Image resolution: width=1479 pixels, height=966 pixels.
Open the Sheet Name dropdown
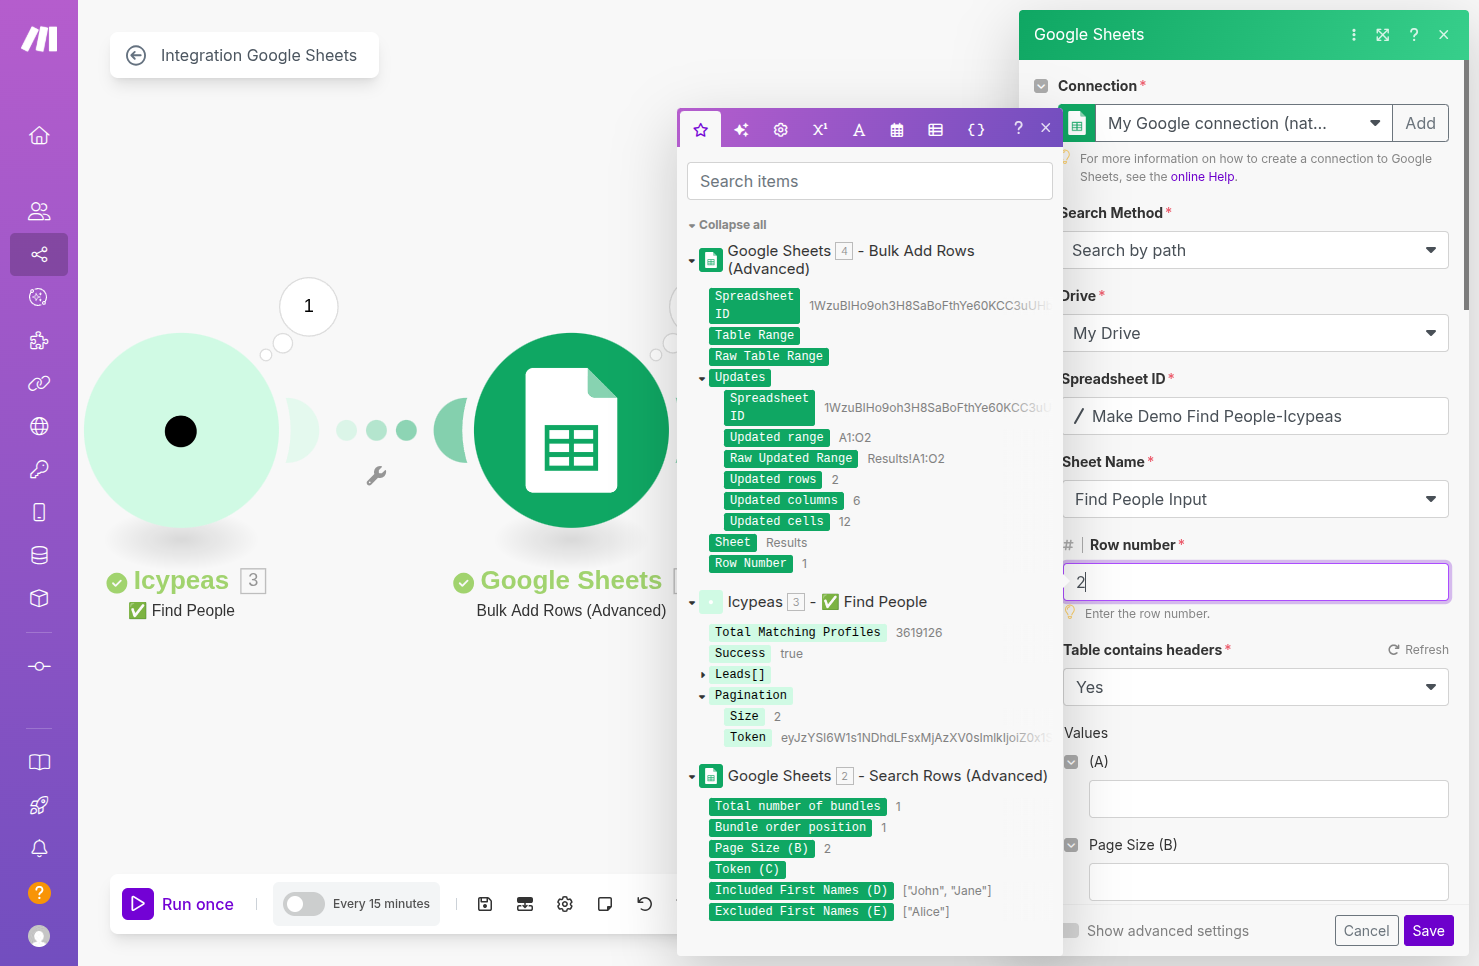[x=1255, y=499]
